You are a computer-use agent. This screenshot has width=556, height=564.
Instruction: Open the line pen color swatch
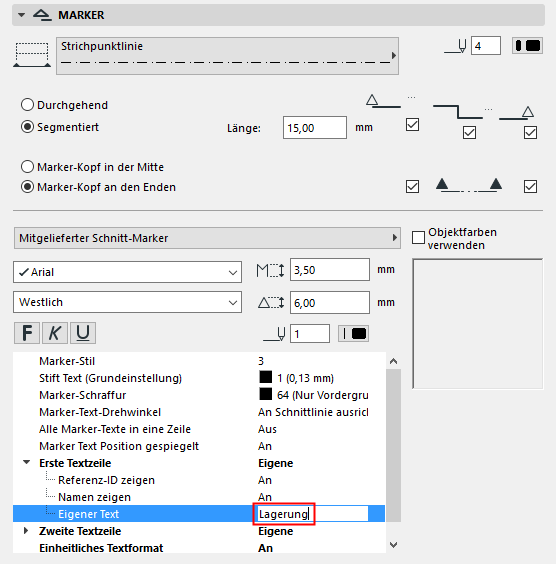(x=528, y=46)
